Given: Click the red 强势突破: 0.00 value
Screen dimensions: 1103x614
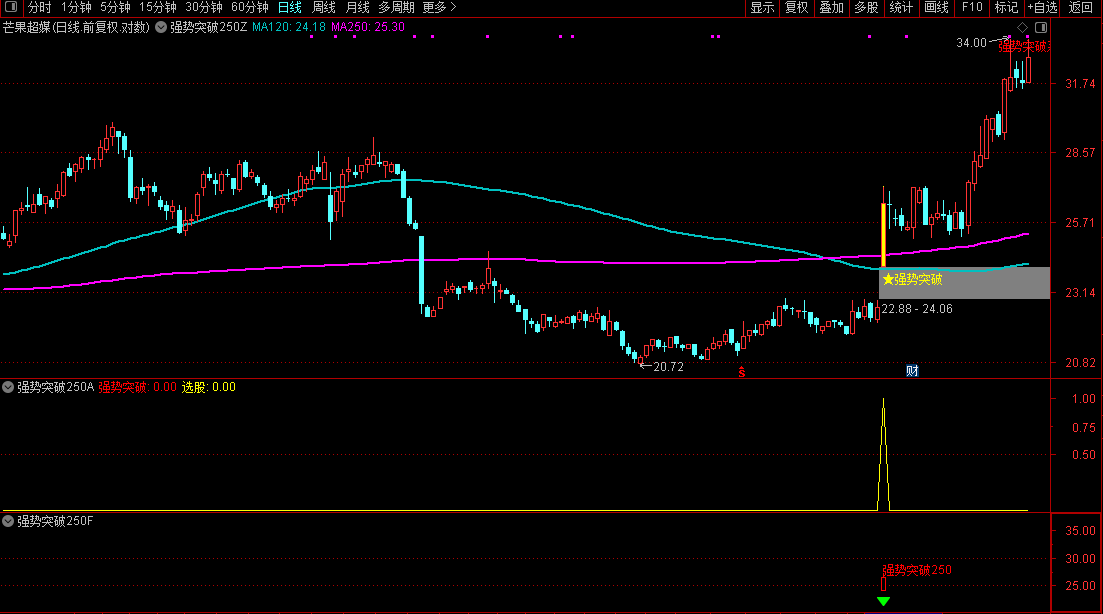Looking at the screenshot, I should (137, 387).
